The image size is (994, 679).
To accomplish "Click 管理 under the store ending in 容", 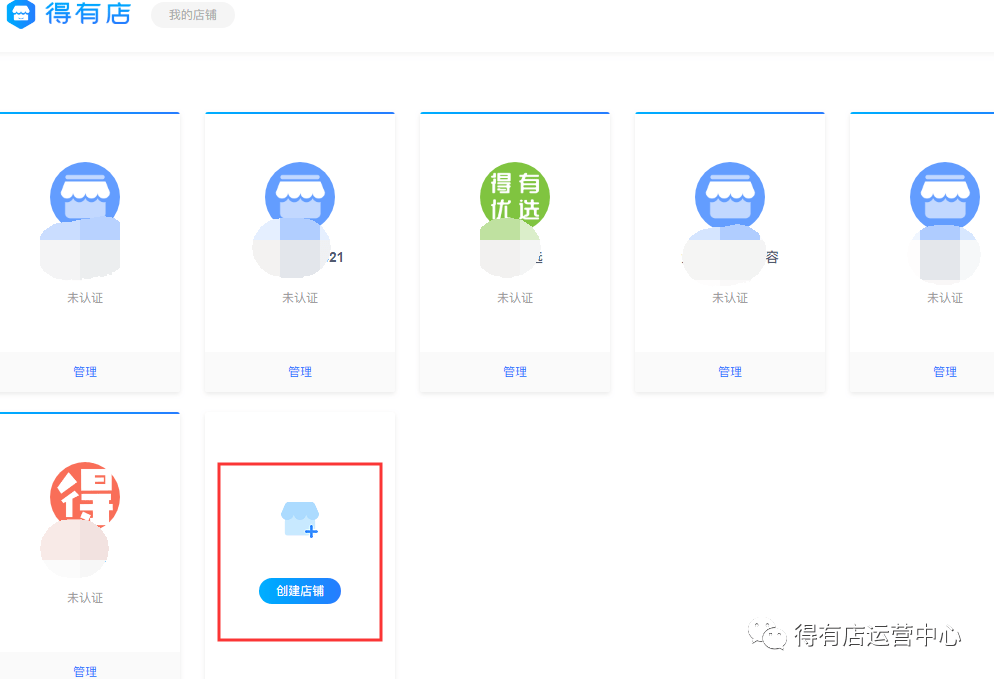I will (x=730, y=371).
